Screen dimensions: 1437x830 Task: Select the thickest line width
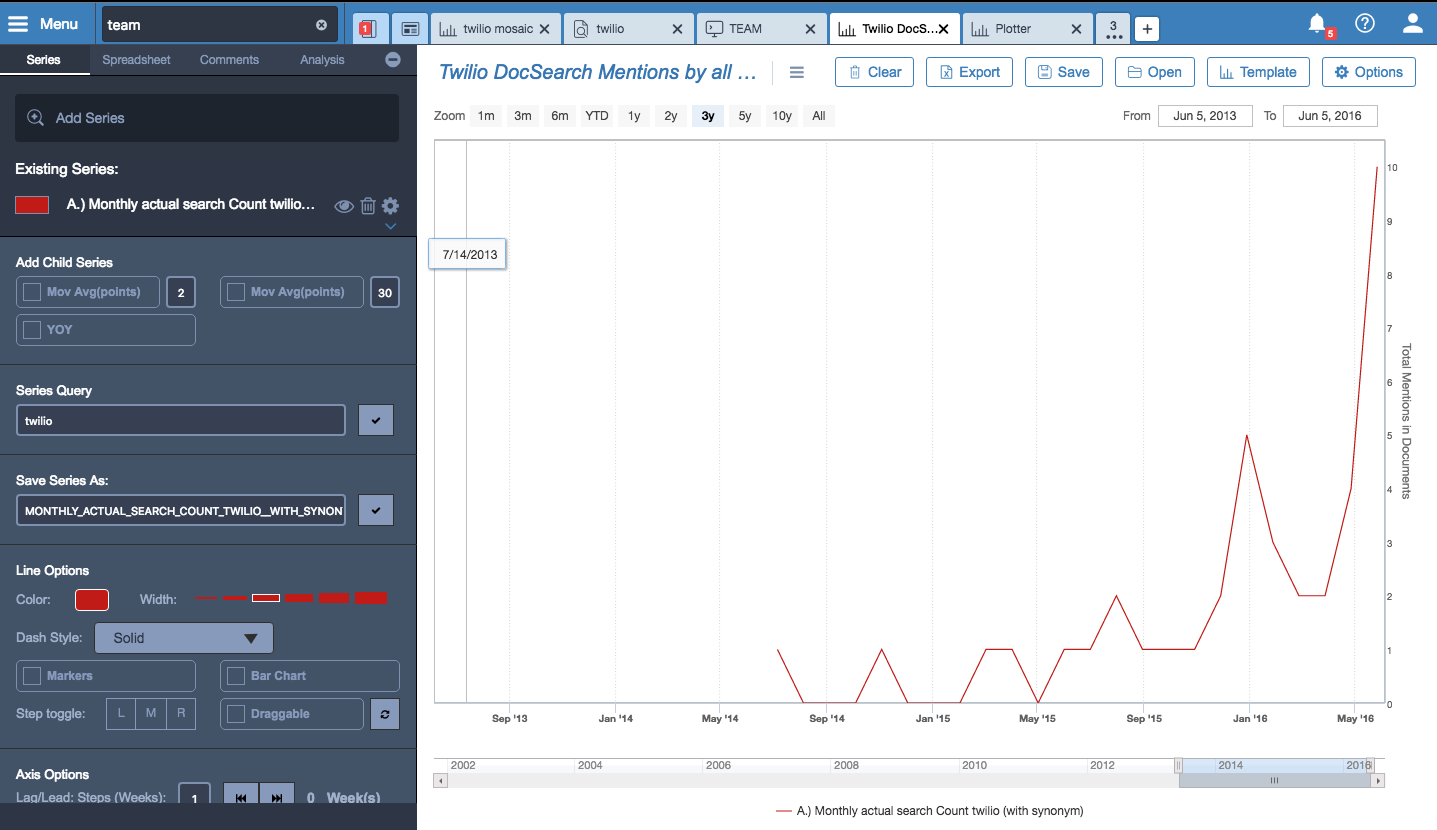tap(371, 598)
